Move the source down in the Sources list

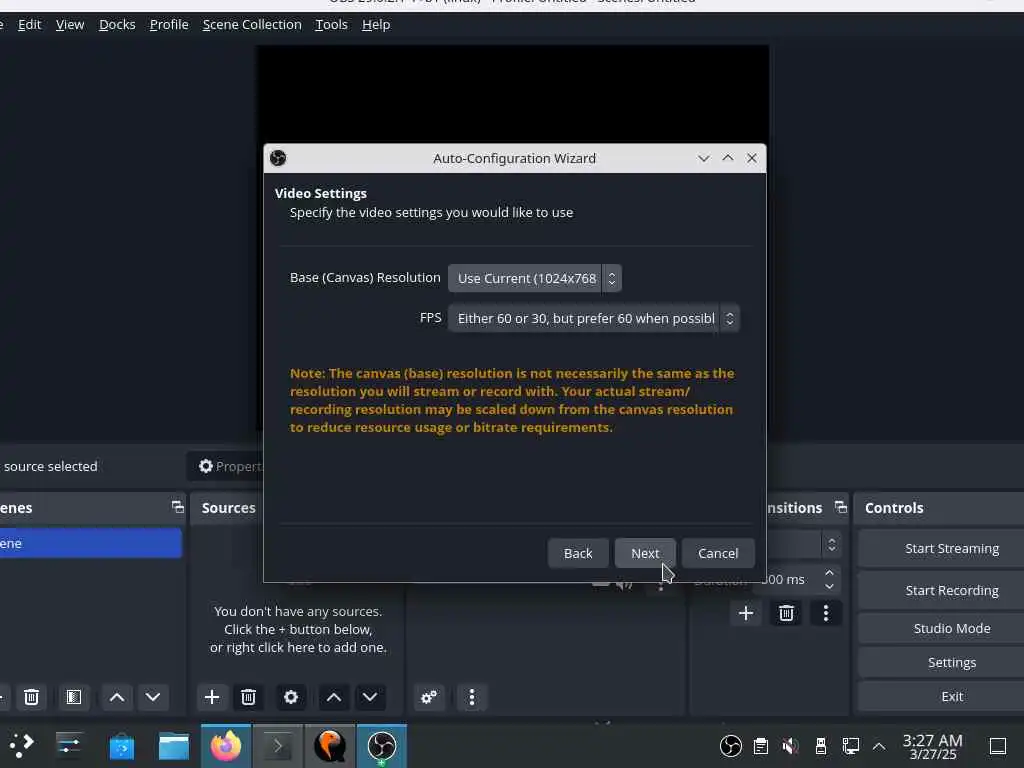[x=370, y=697]
